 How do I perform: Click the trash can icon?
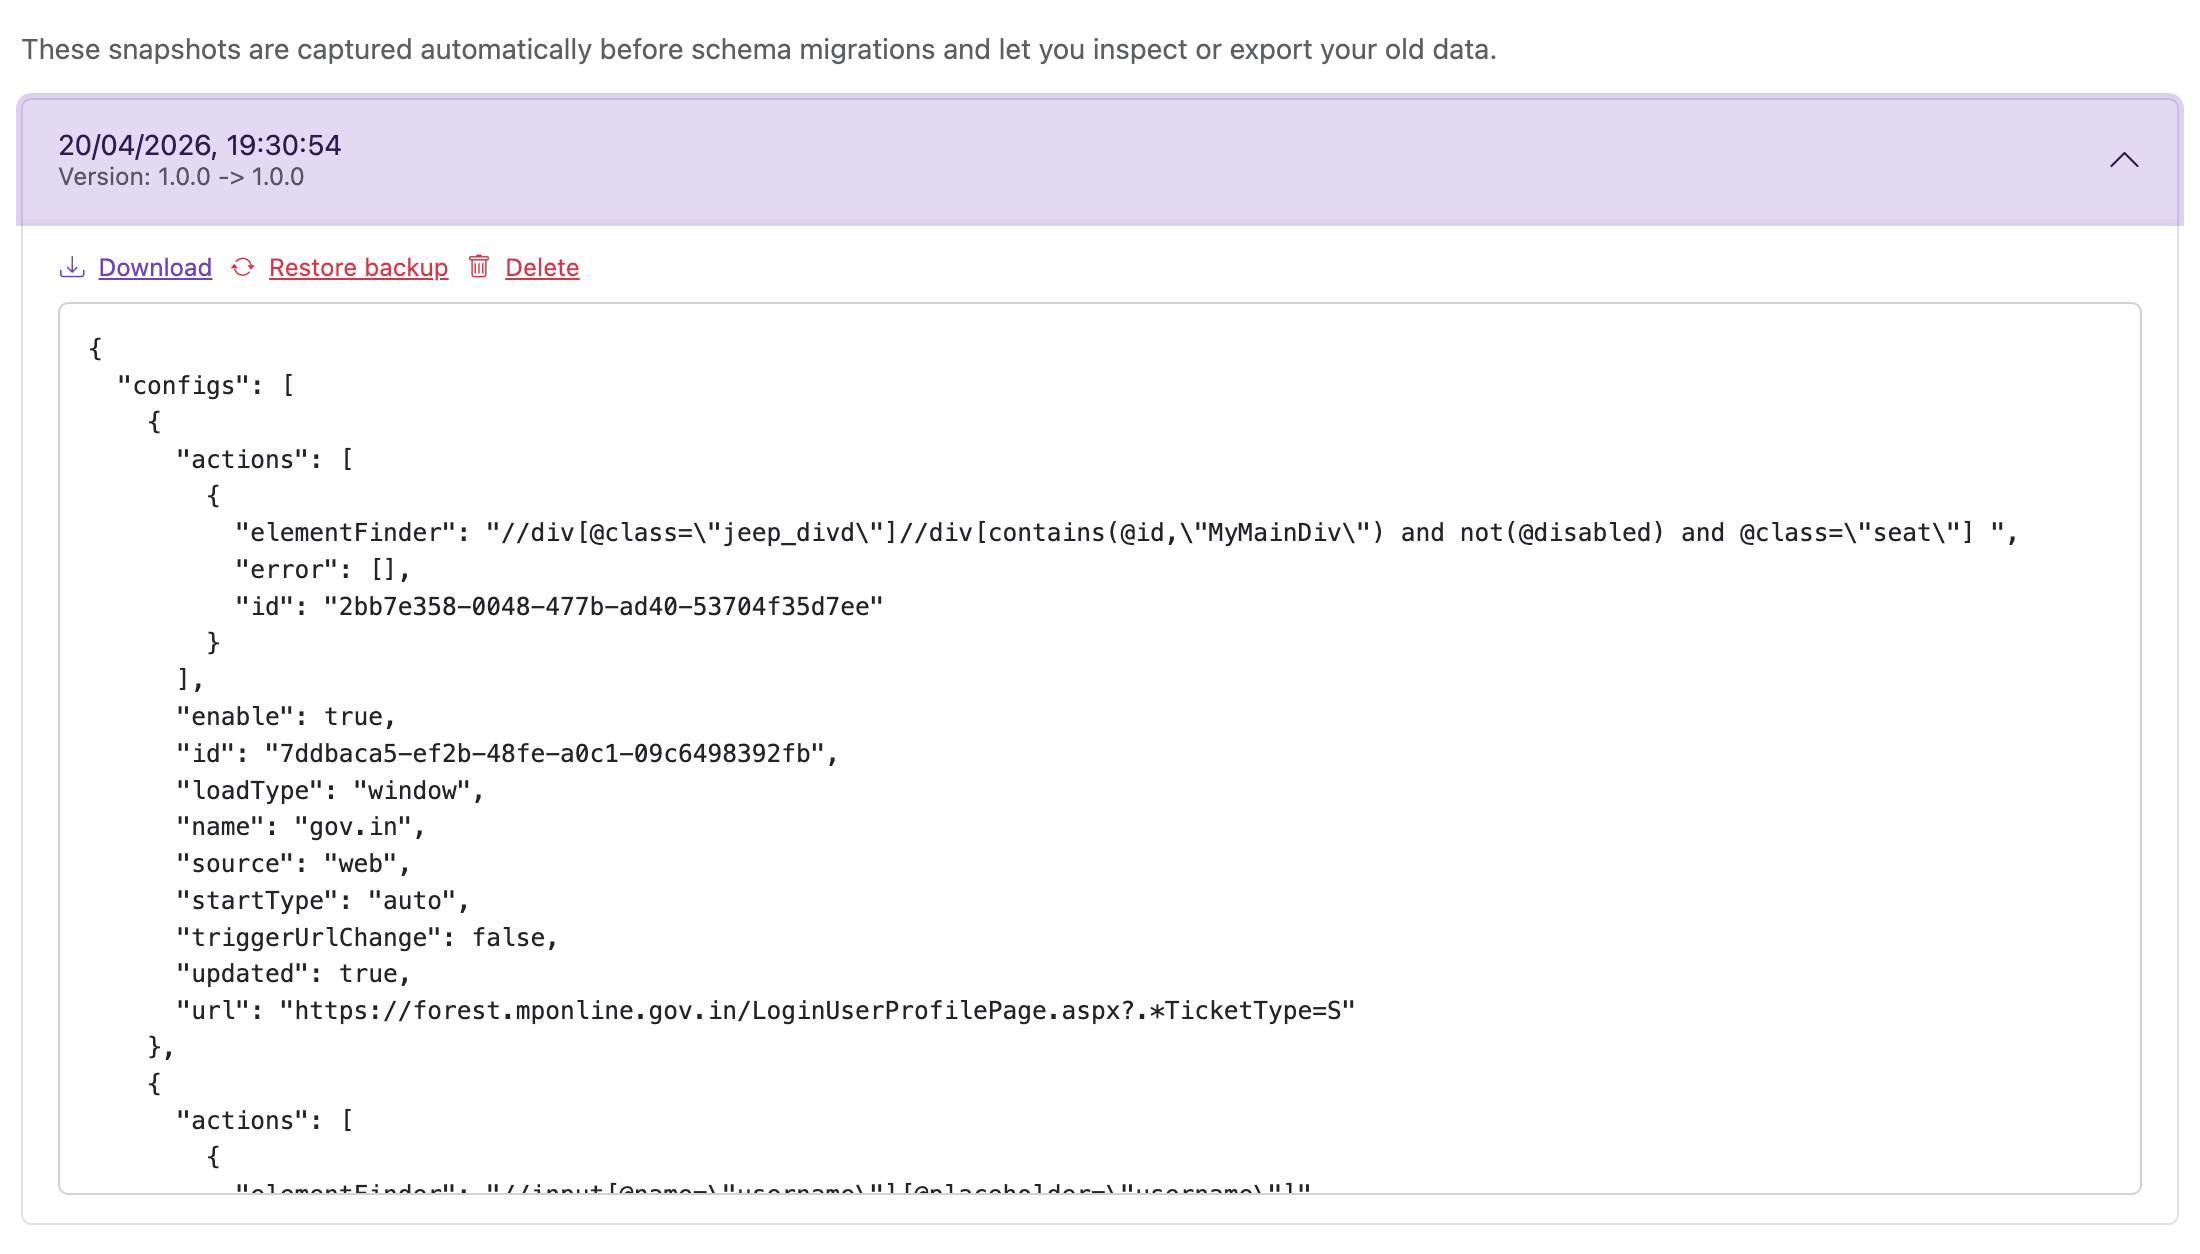coord(479,266)
